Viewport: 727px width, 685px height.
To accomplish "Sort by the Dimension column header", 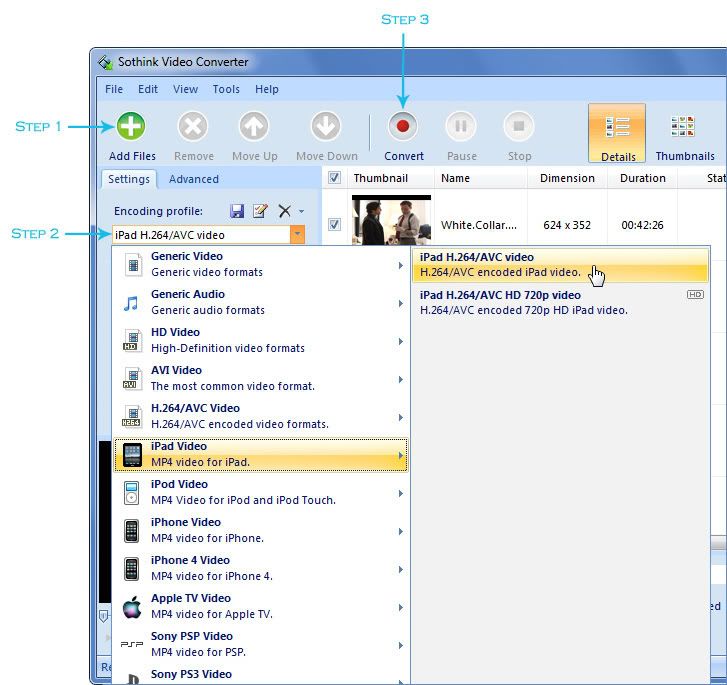I will pyautogui.click(x=567, y=178).
